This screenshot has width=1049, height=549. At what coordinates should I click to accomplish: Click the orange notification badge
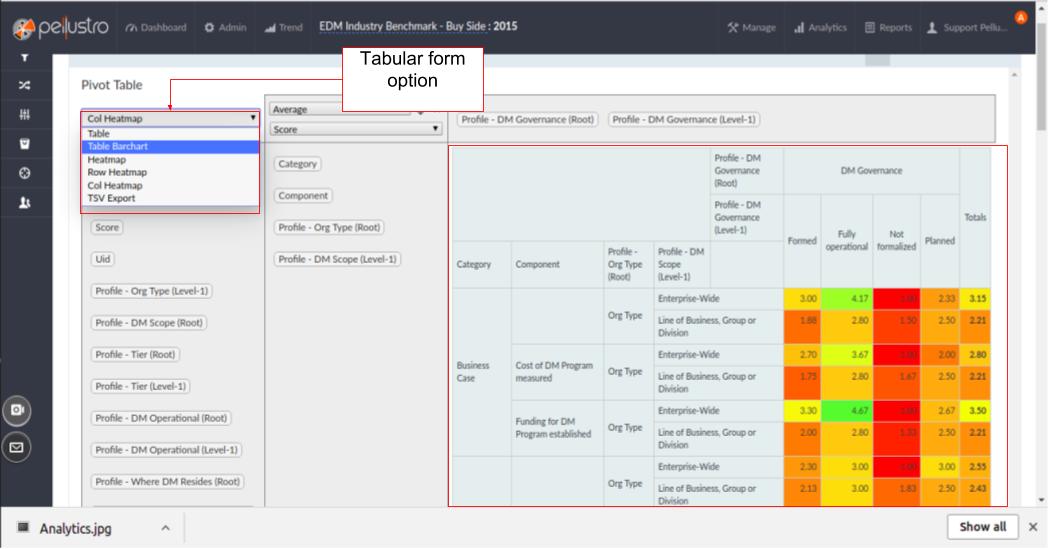pyautogui.click(x=1020, y=18)
